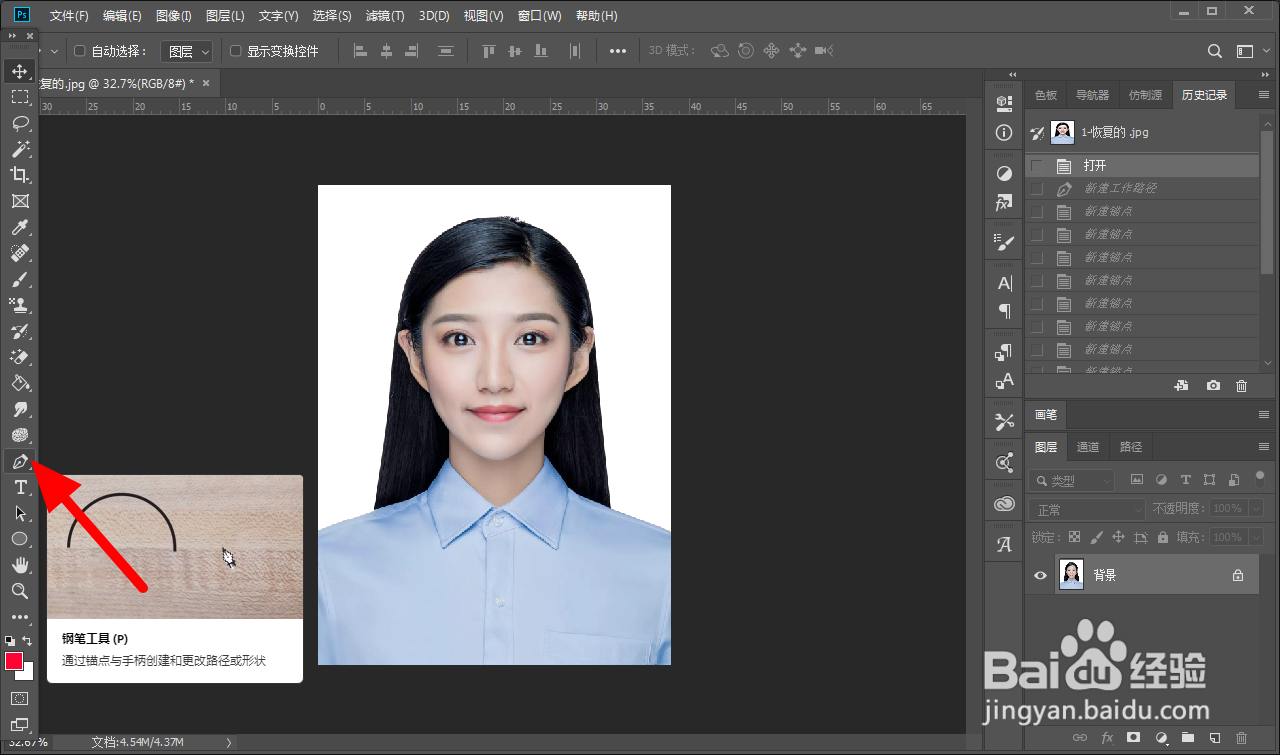Select the 'Open' (打开) history state

point(1095,166)
